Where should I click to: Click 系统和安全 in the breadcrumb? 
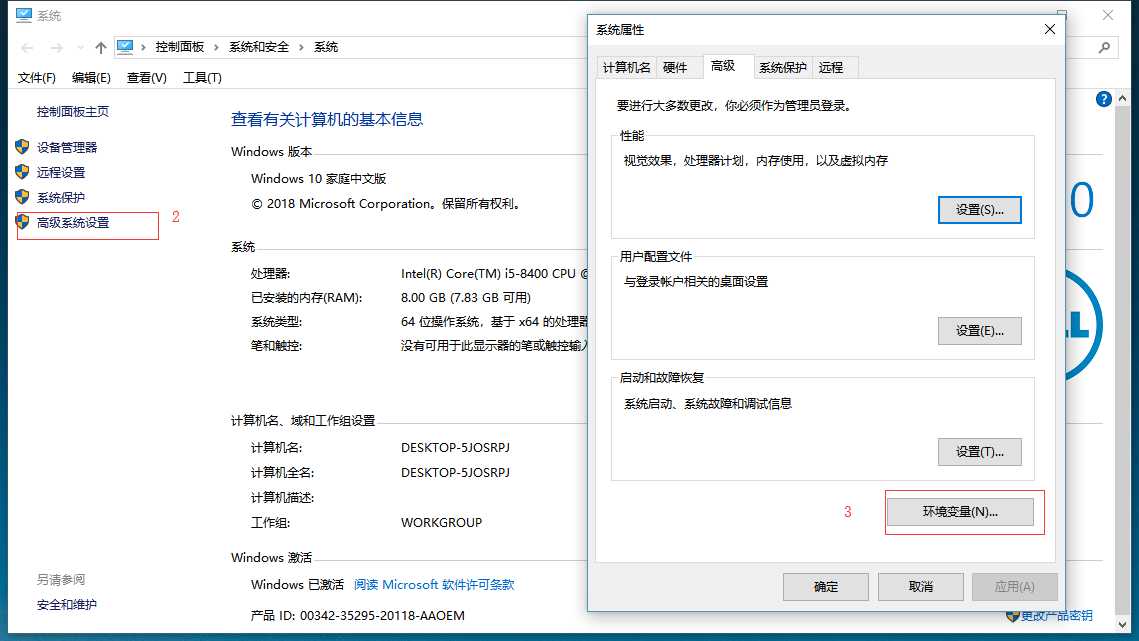tap(259, 47)
